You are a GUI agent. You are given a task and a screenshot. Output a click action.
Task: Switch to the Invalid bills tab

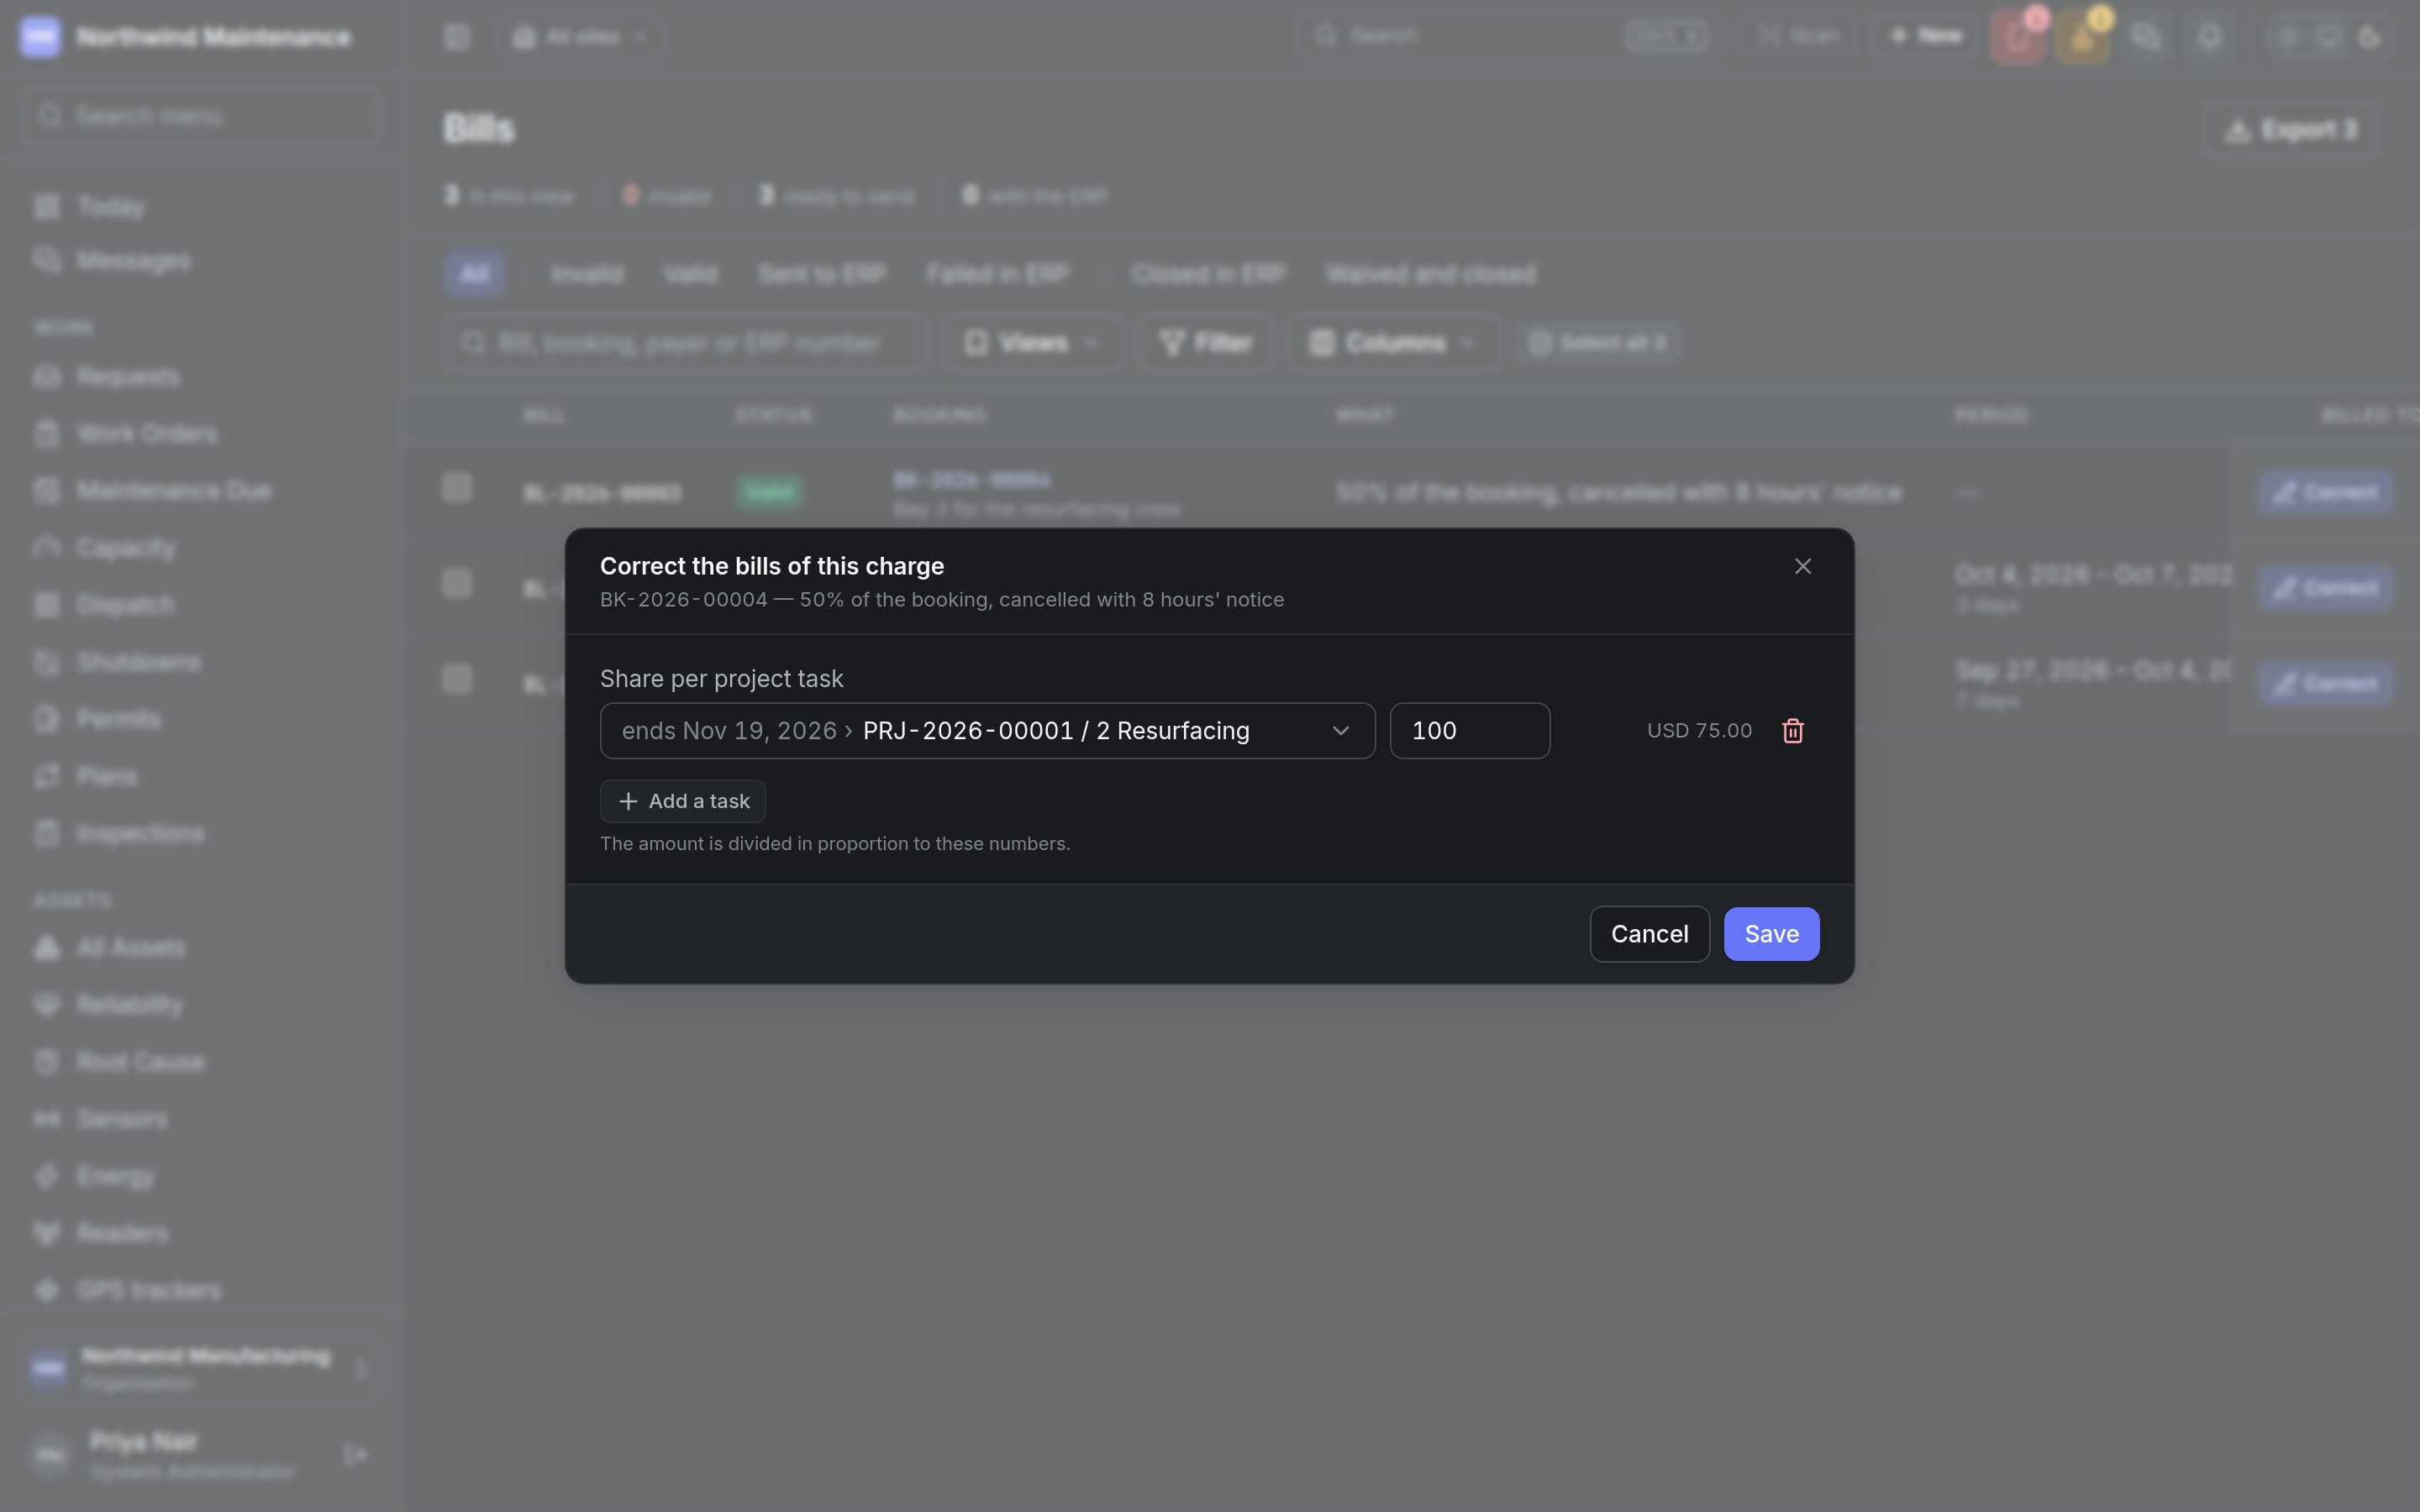coord(586,274)
